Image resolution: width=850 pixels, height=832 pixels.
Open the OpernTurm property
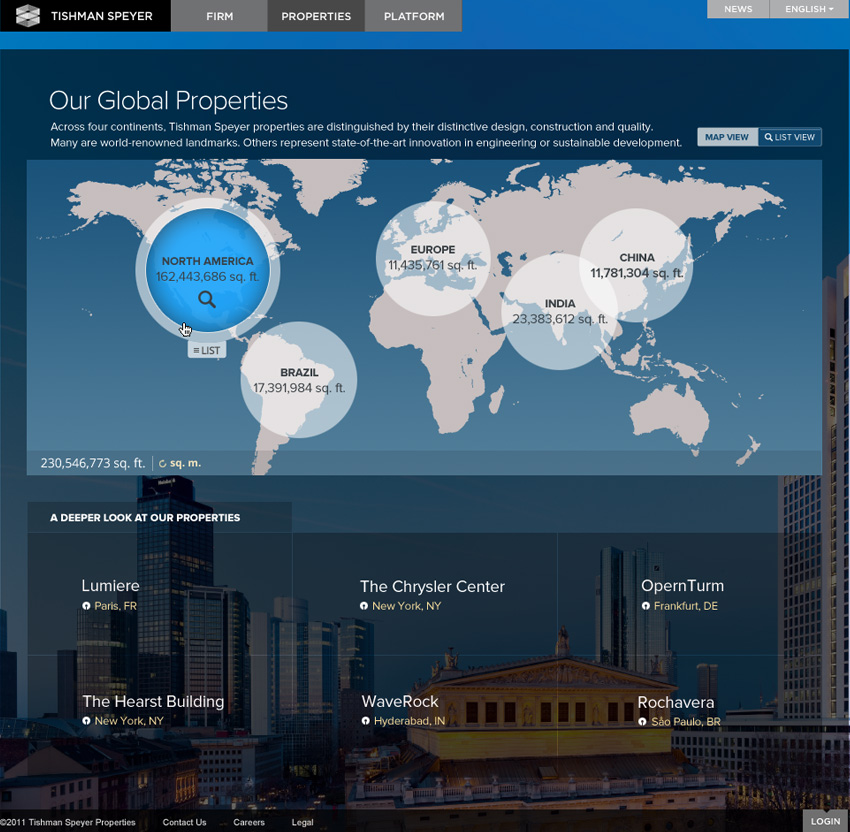click(x=682, y=586)
